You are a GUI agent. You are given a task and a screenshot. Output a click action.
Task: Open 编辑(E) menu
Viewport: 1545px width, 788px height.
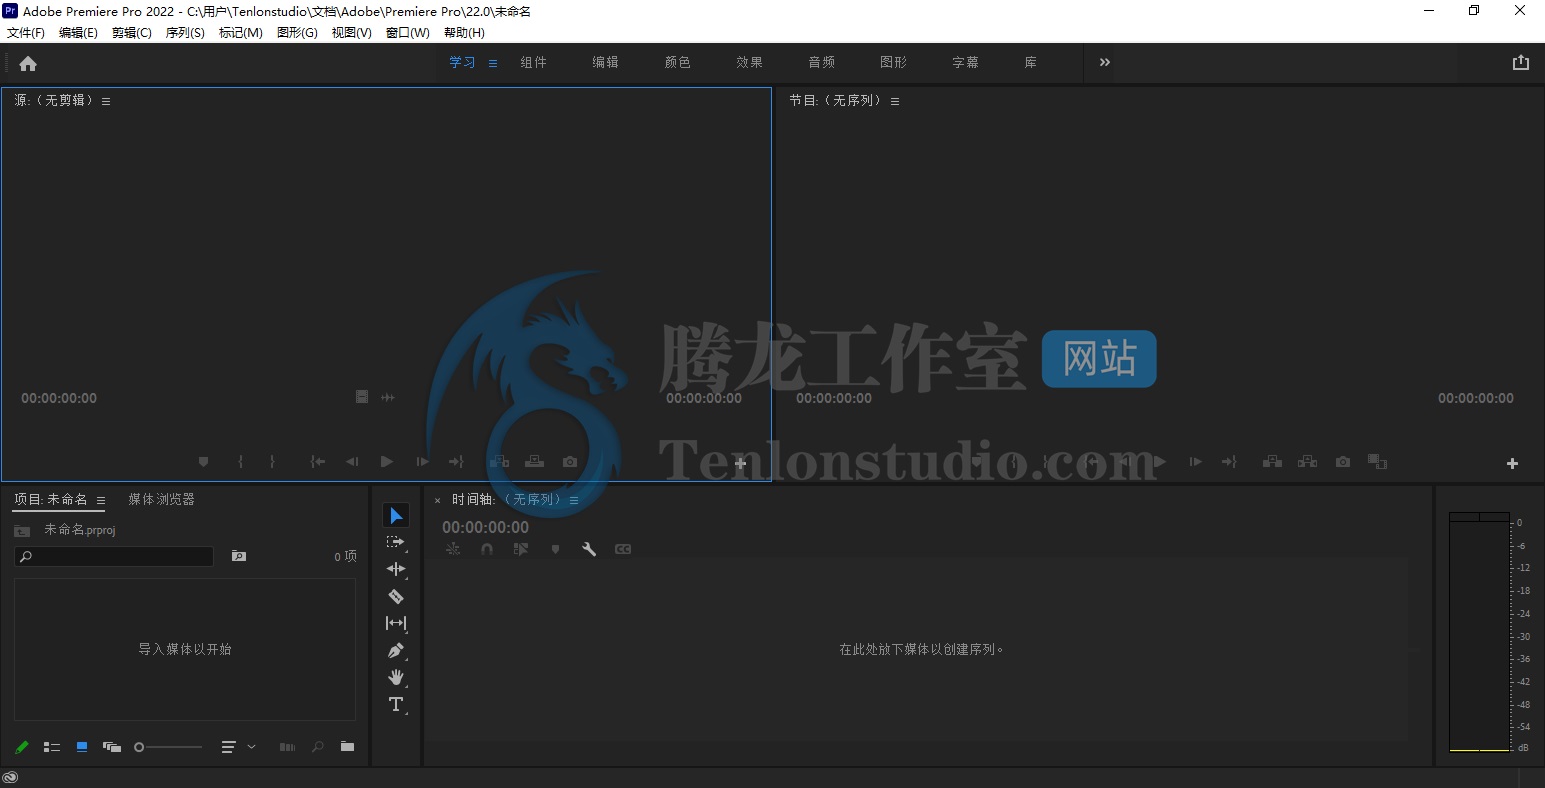78,33
